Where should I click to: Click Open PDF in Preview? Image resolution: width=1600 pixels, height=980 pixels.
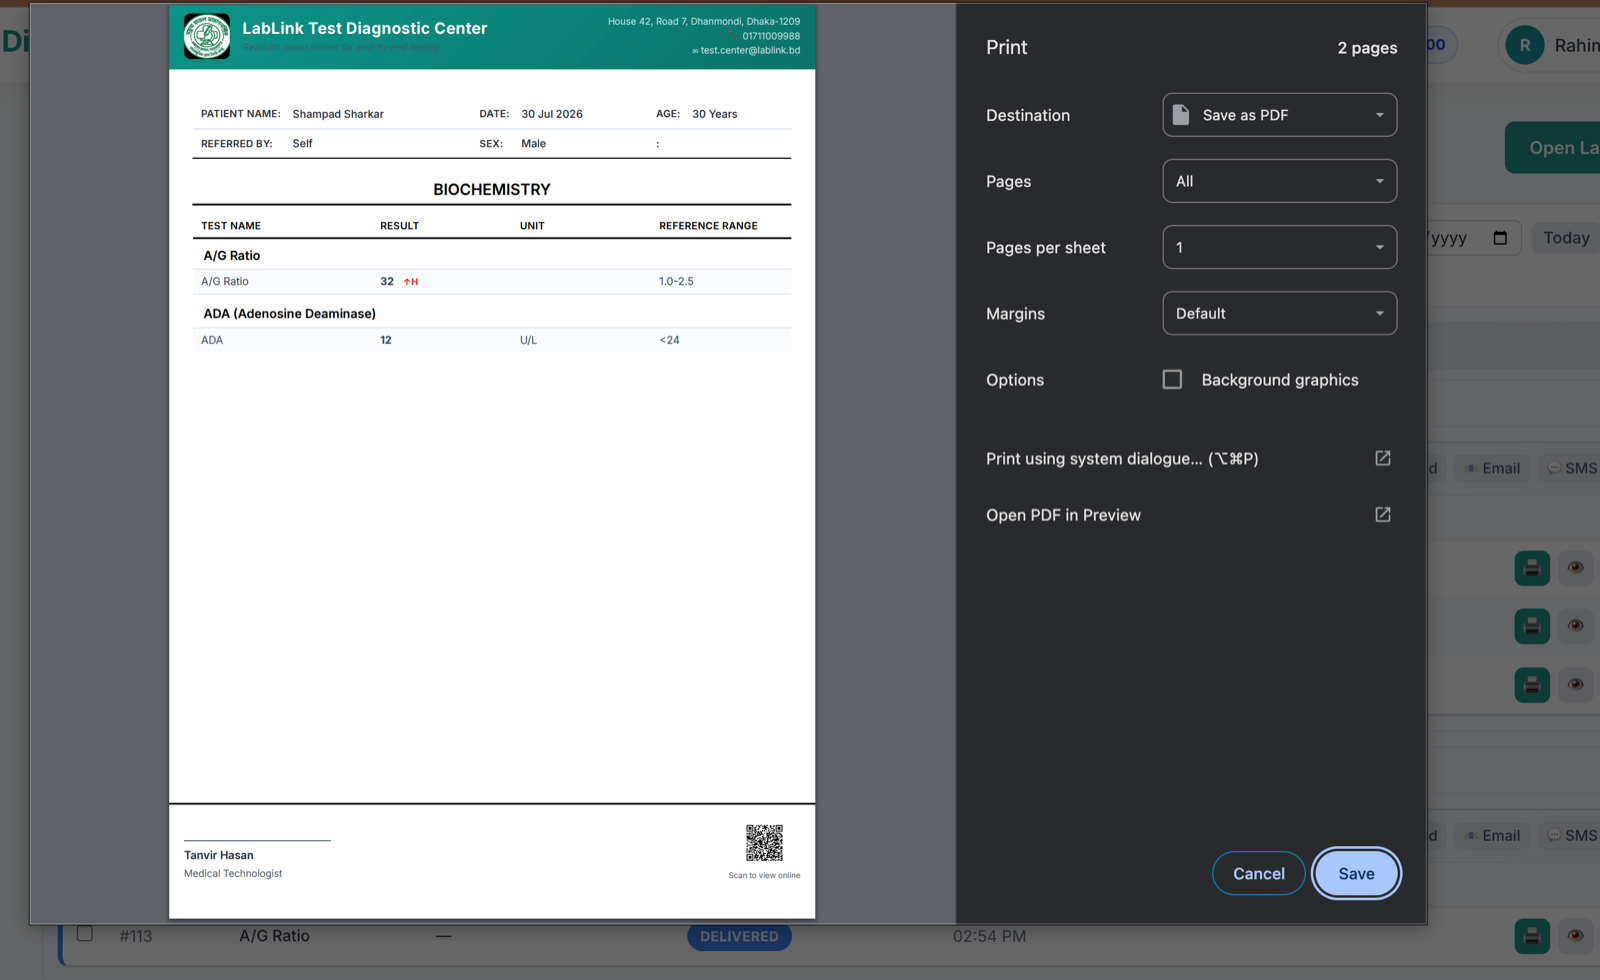click(x=1063, y=515)
